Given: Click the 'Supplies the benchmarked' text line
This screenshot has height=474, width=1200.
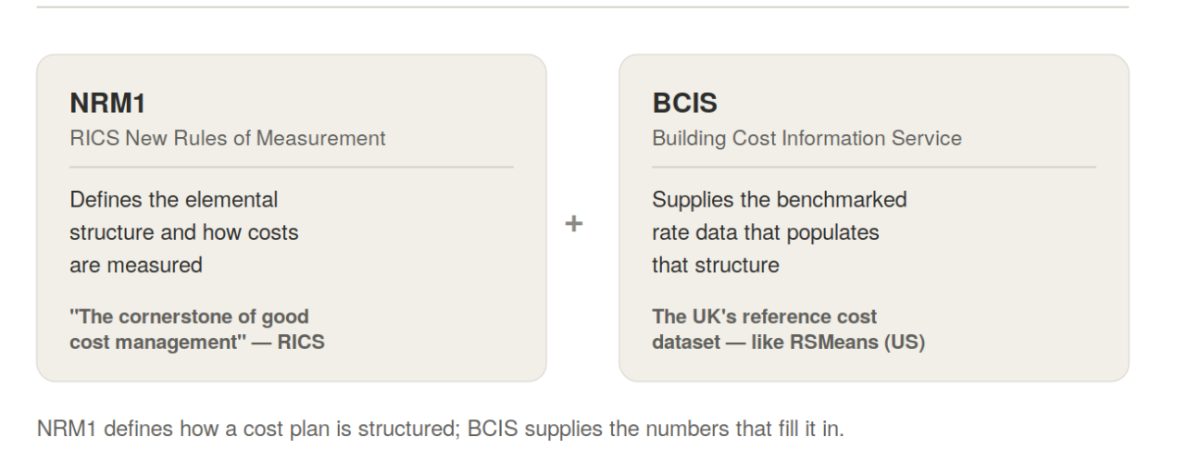Looking at the screenshot, I should pos(779,200).
